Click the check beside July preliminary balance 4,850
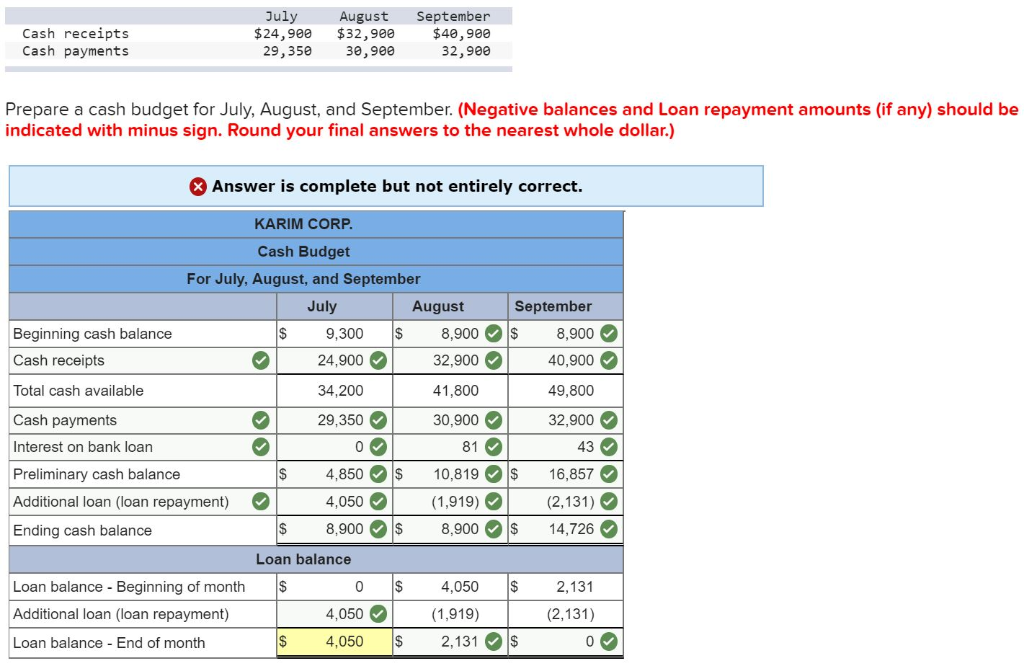 tap(378, 474)
